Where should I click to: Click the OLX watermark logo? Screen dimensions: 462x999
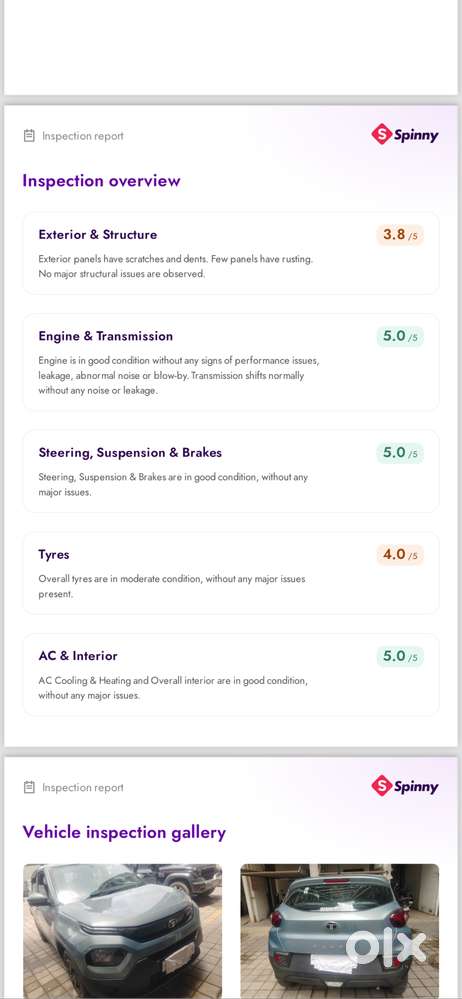click(386, 947)
